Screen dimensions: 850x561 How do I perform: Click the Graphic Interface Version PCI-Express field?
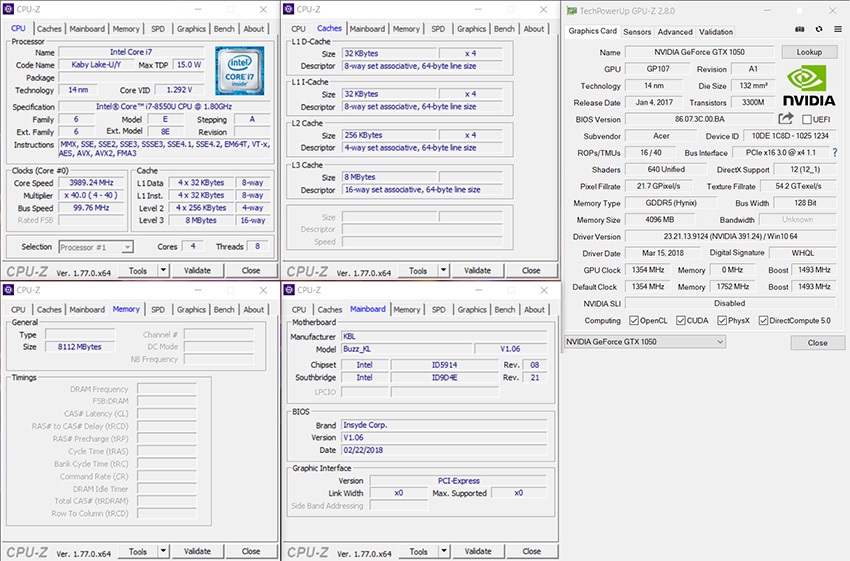click(458, 480)
